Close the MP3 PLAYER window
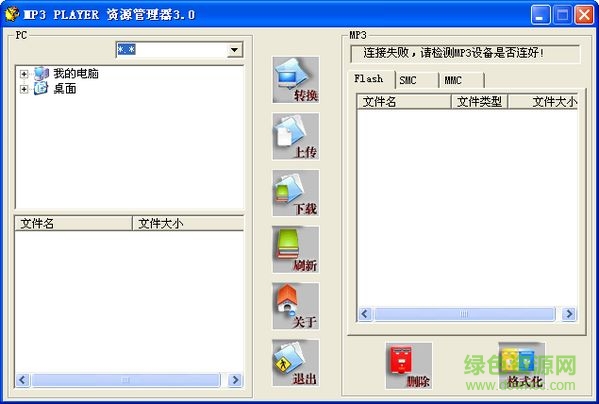599x404 pixels. [584, 15]
